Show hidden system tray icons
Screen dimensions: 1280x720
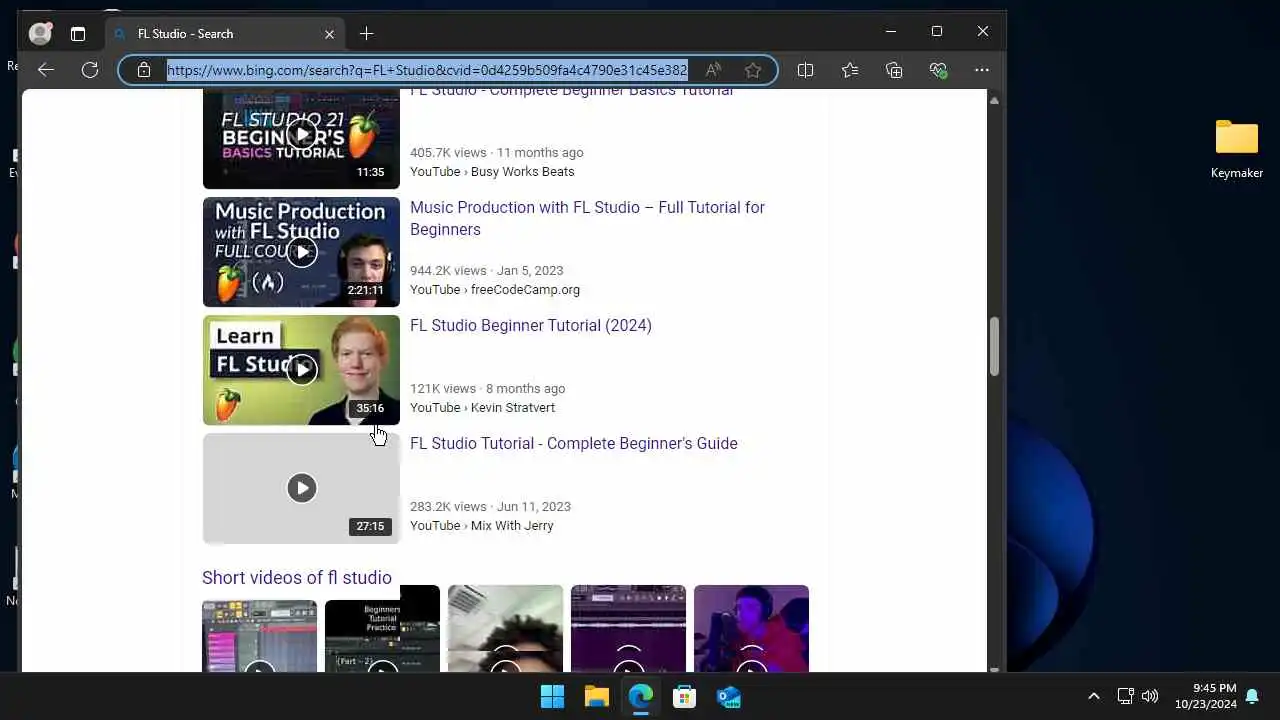pyautogui.click(x=1093, y=696)
